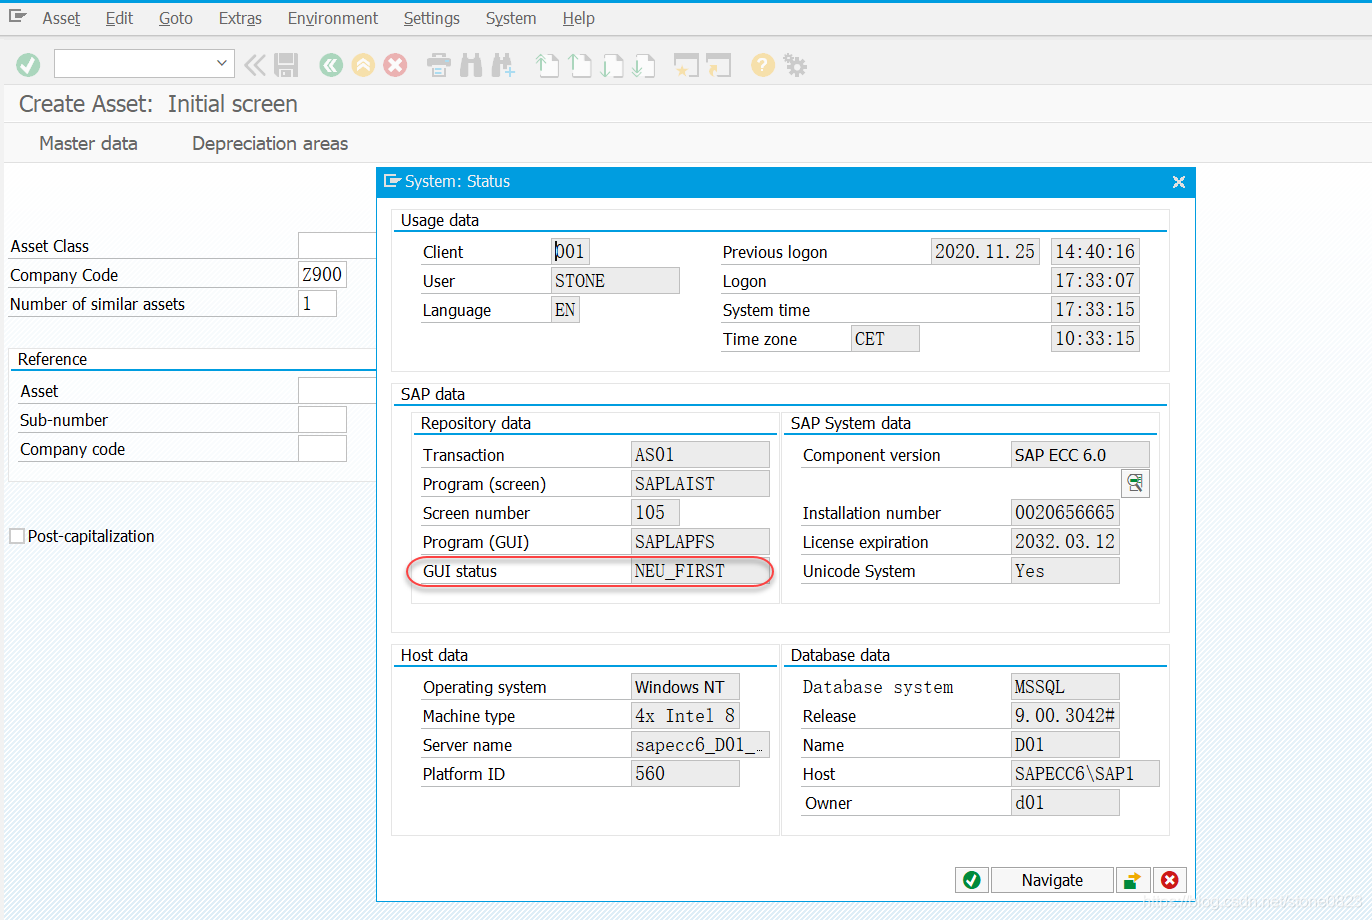This screenshot has width=1372, height=920.
Task: Click the Save icon in the toolbar
Action: coord(287,64)
